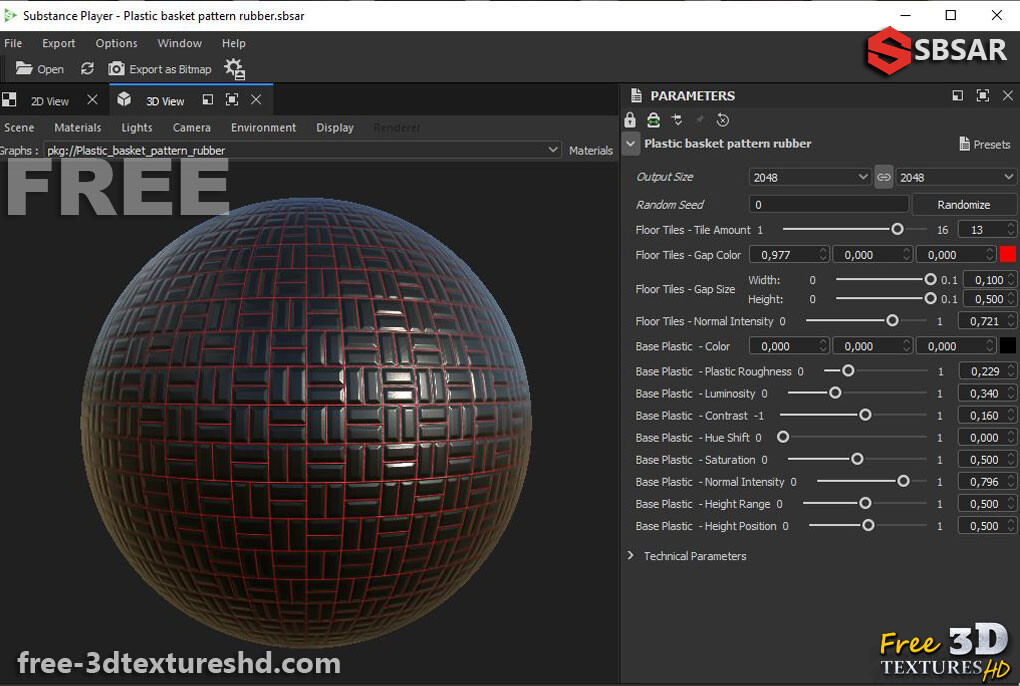The image size is (1020, 686).
Task: Open the Export menu
Action: coord(58,43)
